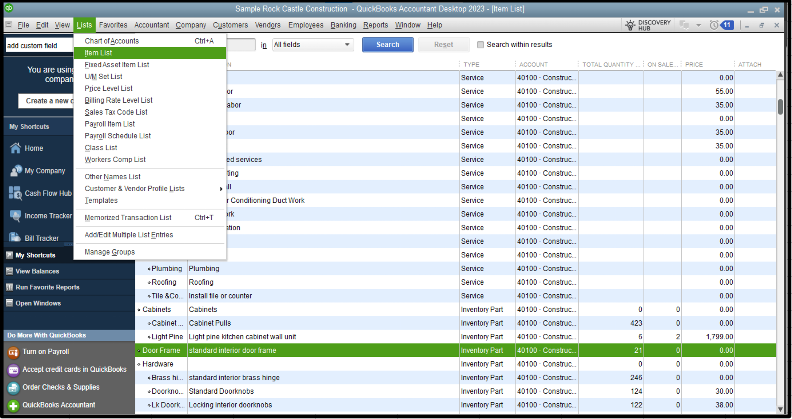Enable Search within results checkbox
Image resolution: width=792 pixels, height=419 pixels.
pos(480,44)
